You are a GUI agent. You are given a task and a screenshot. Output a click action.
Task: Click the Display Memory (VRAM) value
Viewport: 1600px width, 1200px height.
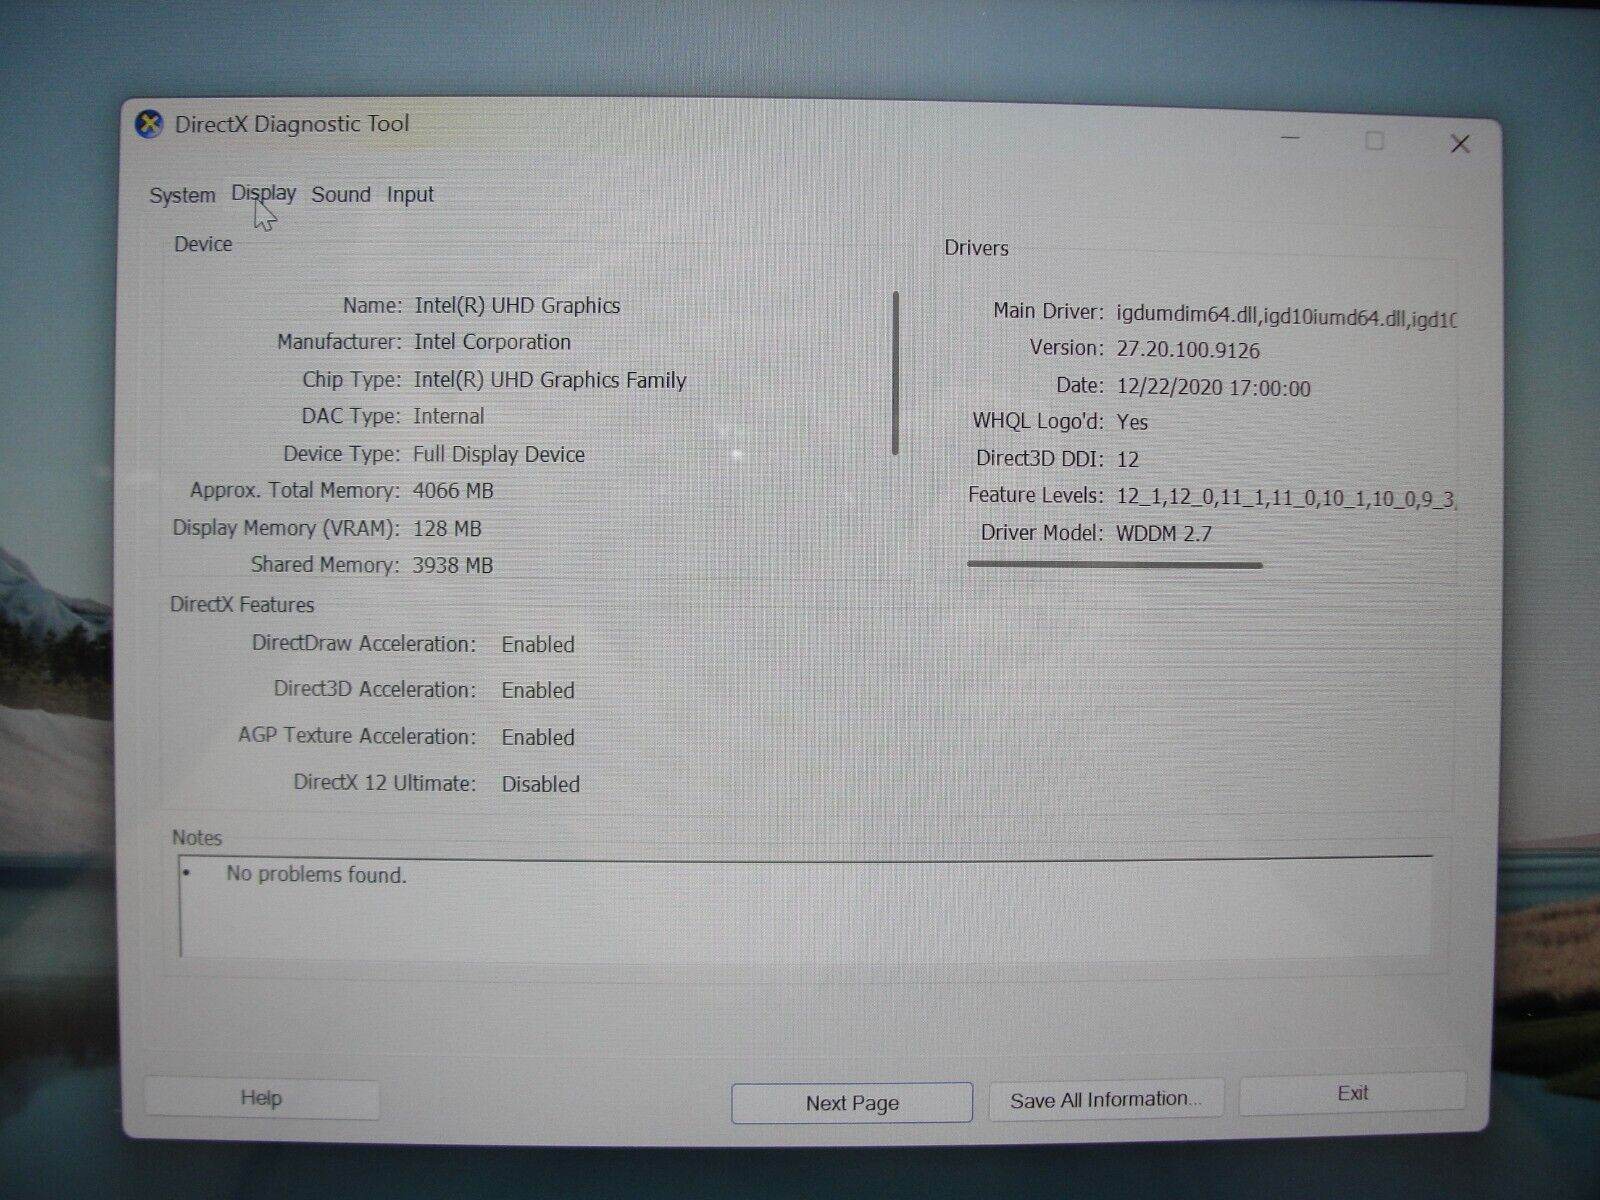click(447, 528)
